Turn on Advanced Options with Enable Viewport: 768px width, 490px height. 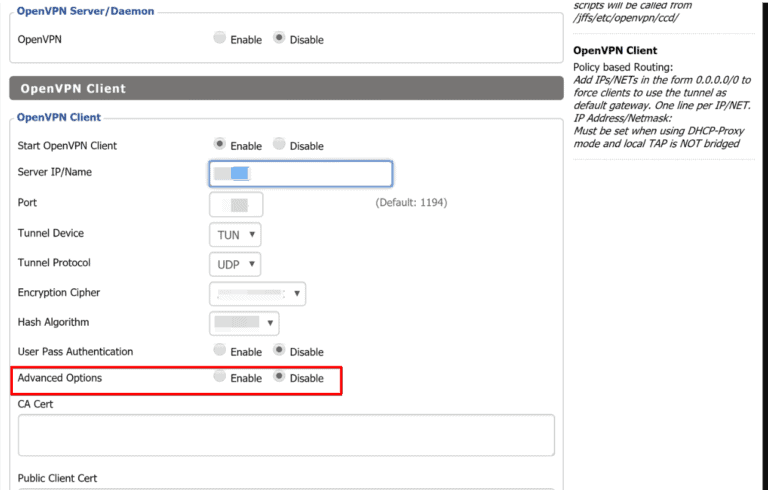click(x=220, y=378)
